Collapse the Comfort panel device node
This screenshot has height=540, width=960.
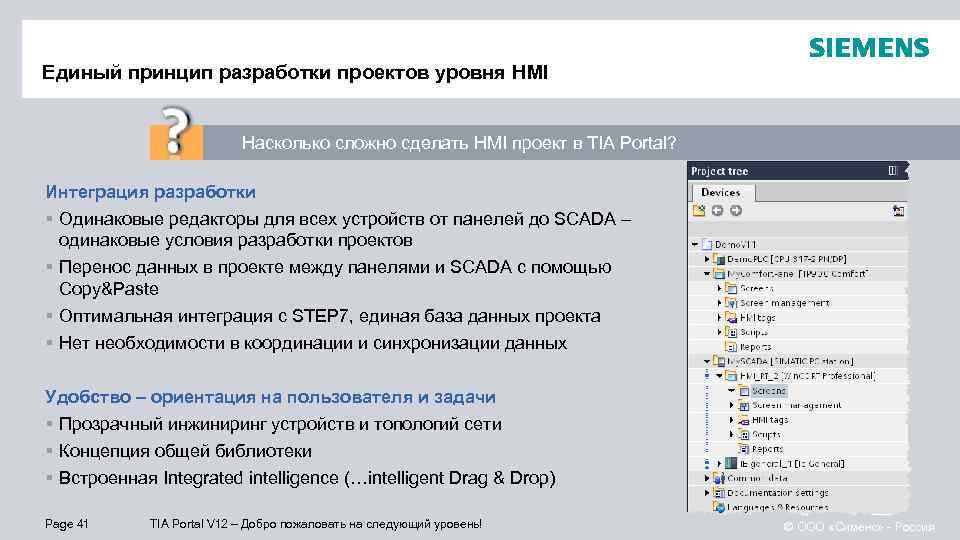click(x=707, y=274)
